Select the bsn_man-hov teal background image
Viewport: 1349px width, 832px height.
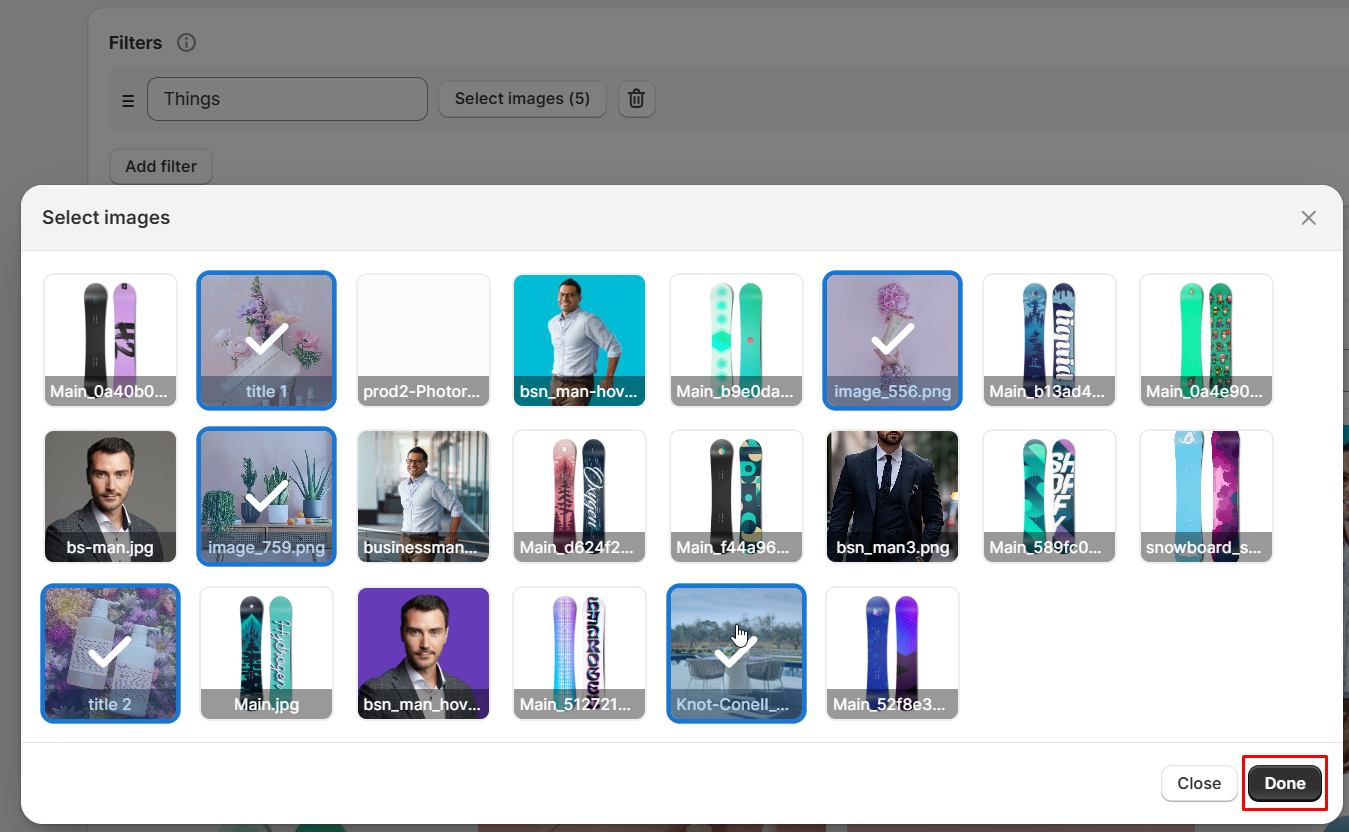click(x=579, y=340)
